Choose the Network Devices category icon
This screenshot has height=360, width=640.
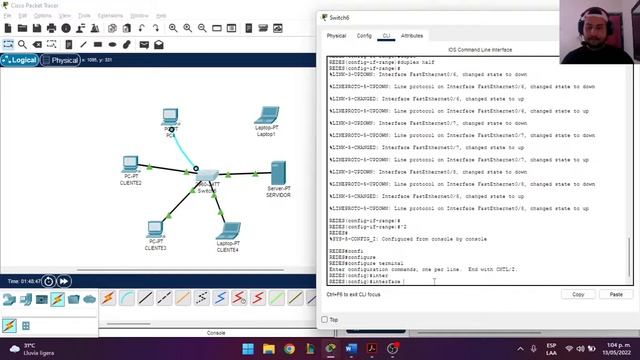[x=9, y=299]
